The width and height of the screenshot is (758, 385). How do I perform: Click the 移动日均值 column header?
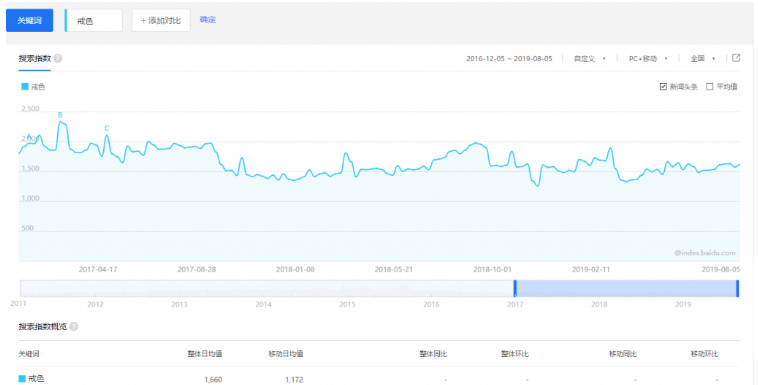coord(286,354)
